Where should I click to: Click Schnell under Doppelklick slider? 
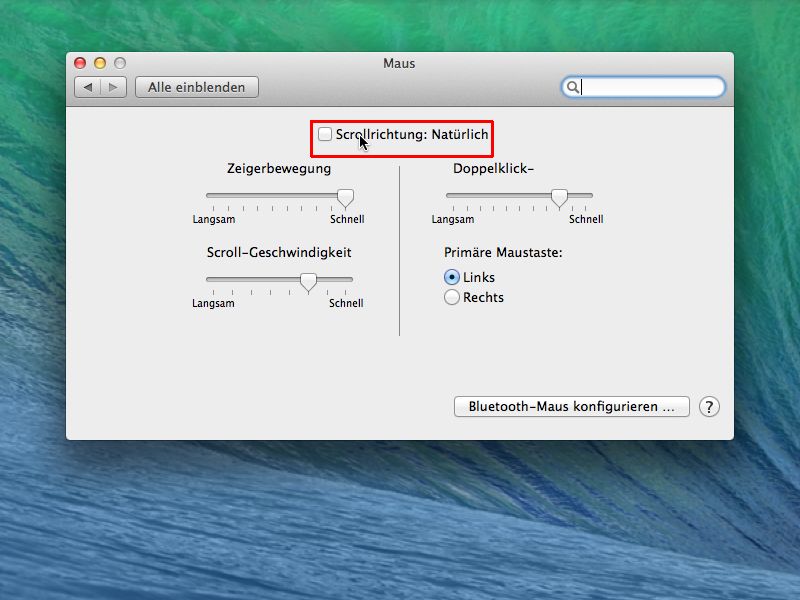coord(586,219)
